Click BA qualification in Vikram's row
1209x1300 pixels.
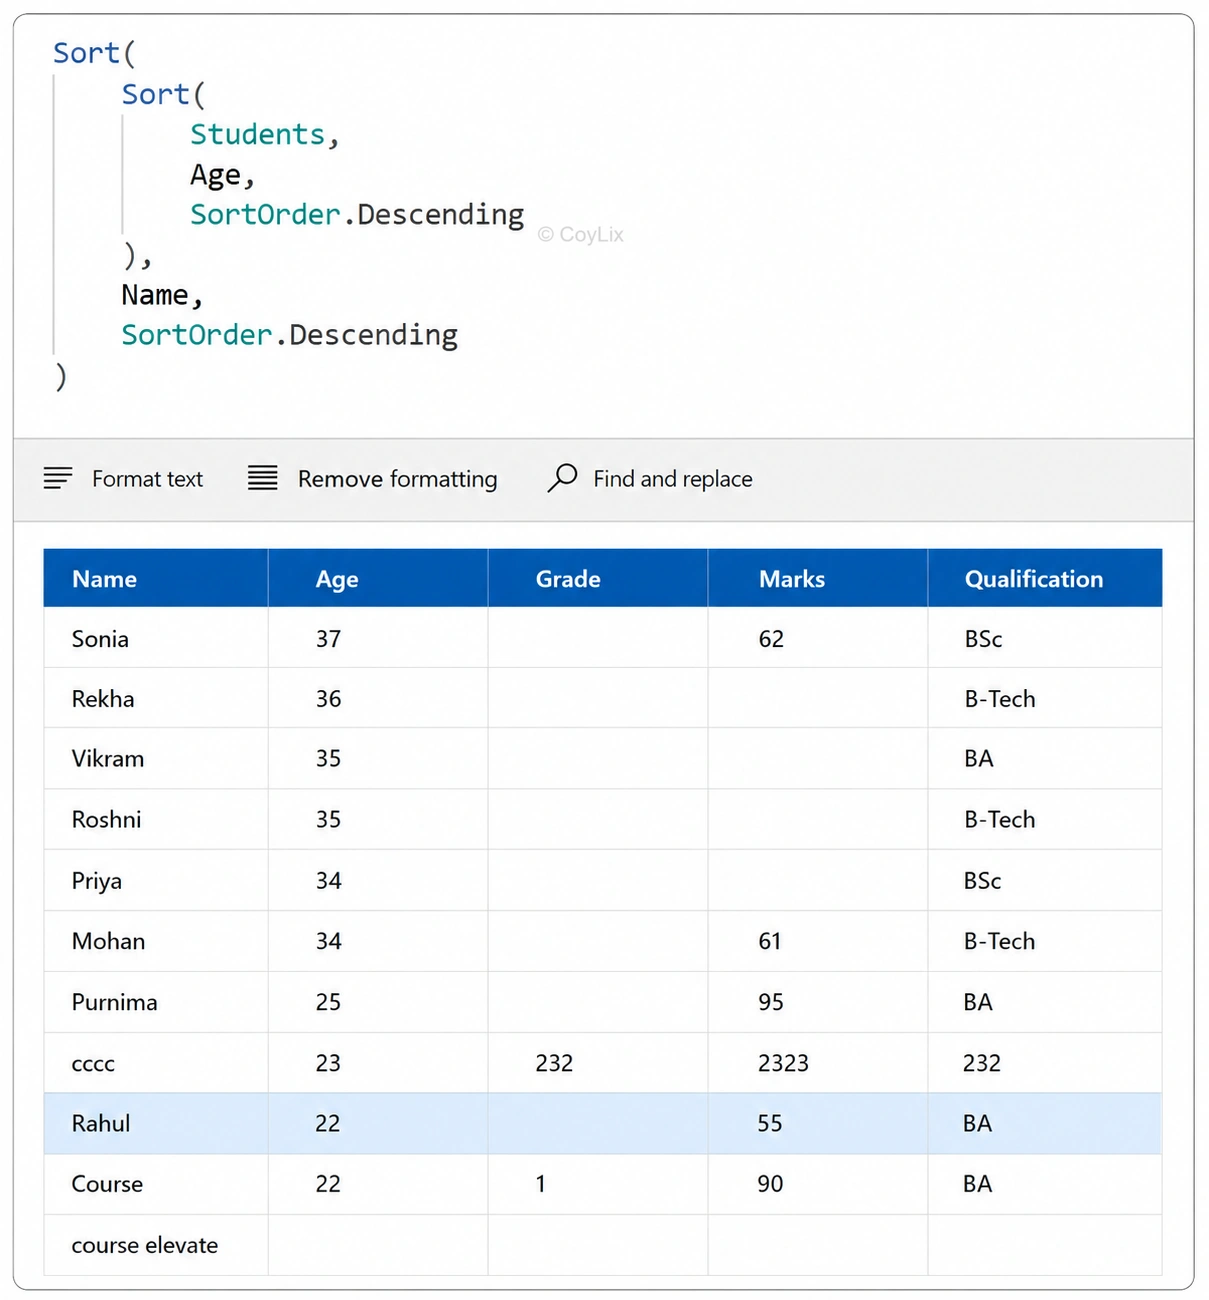979,759
